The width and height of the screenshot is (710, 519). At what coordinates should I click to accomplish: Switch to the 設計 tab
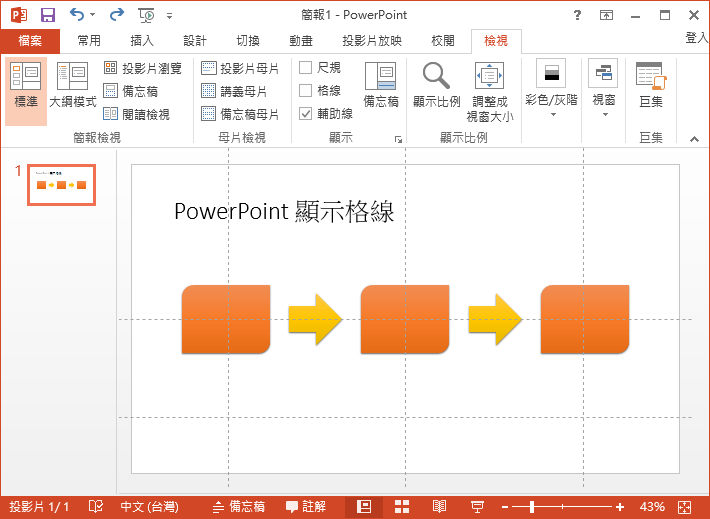(x=195, y=41)
